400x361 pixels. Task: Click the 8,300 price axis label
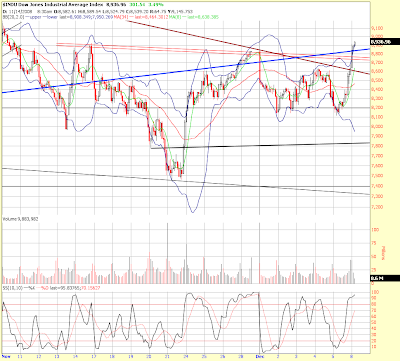coord(377,98)
